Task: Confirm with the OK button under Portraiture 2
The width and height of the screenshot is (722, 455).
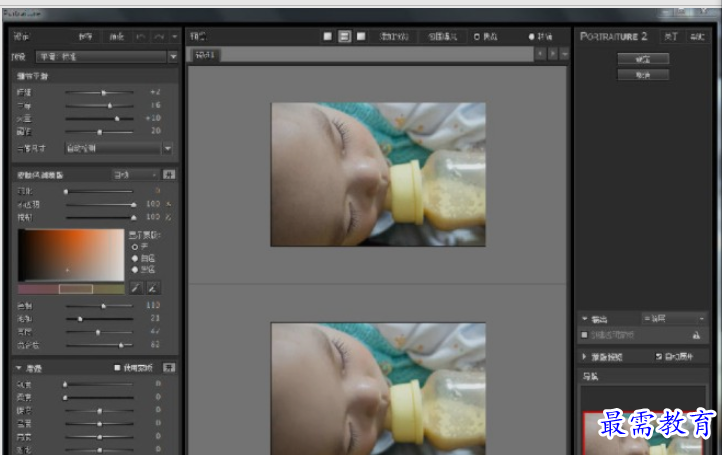Action: tap(643, 59)
